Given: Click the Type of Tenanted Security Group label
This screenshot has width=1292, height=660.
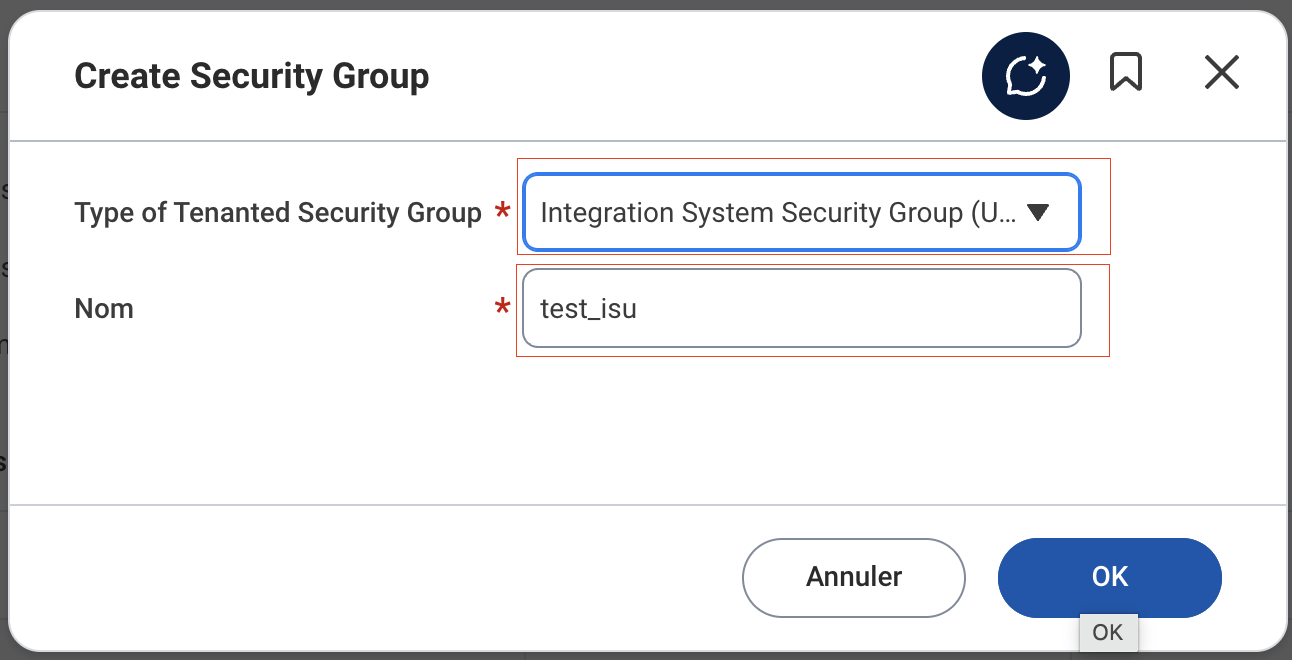Looking at the screenshot, I should click(278, 213).
